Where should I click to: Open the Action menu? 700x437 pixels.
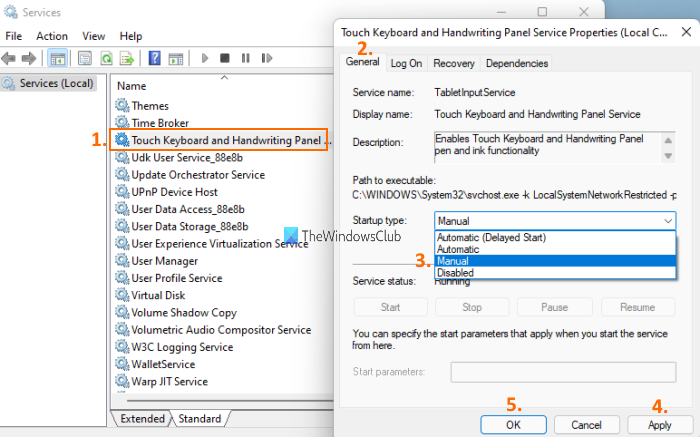pos(52,36)
